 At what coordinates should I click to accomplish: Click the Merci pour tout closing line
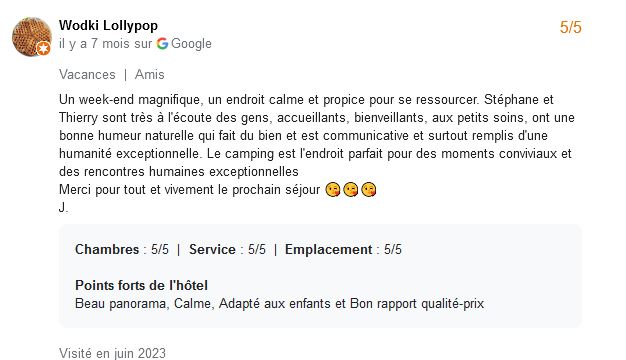(x=190, y=190)
